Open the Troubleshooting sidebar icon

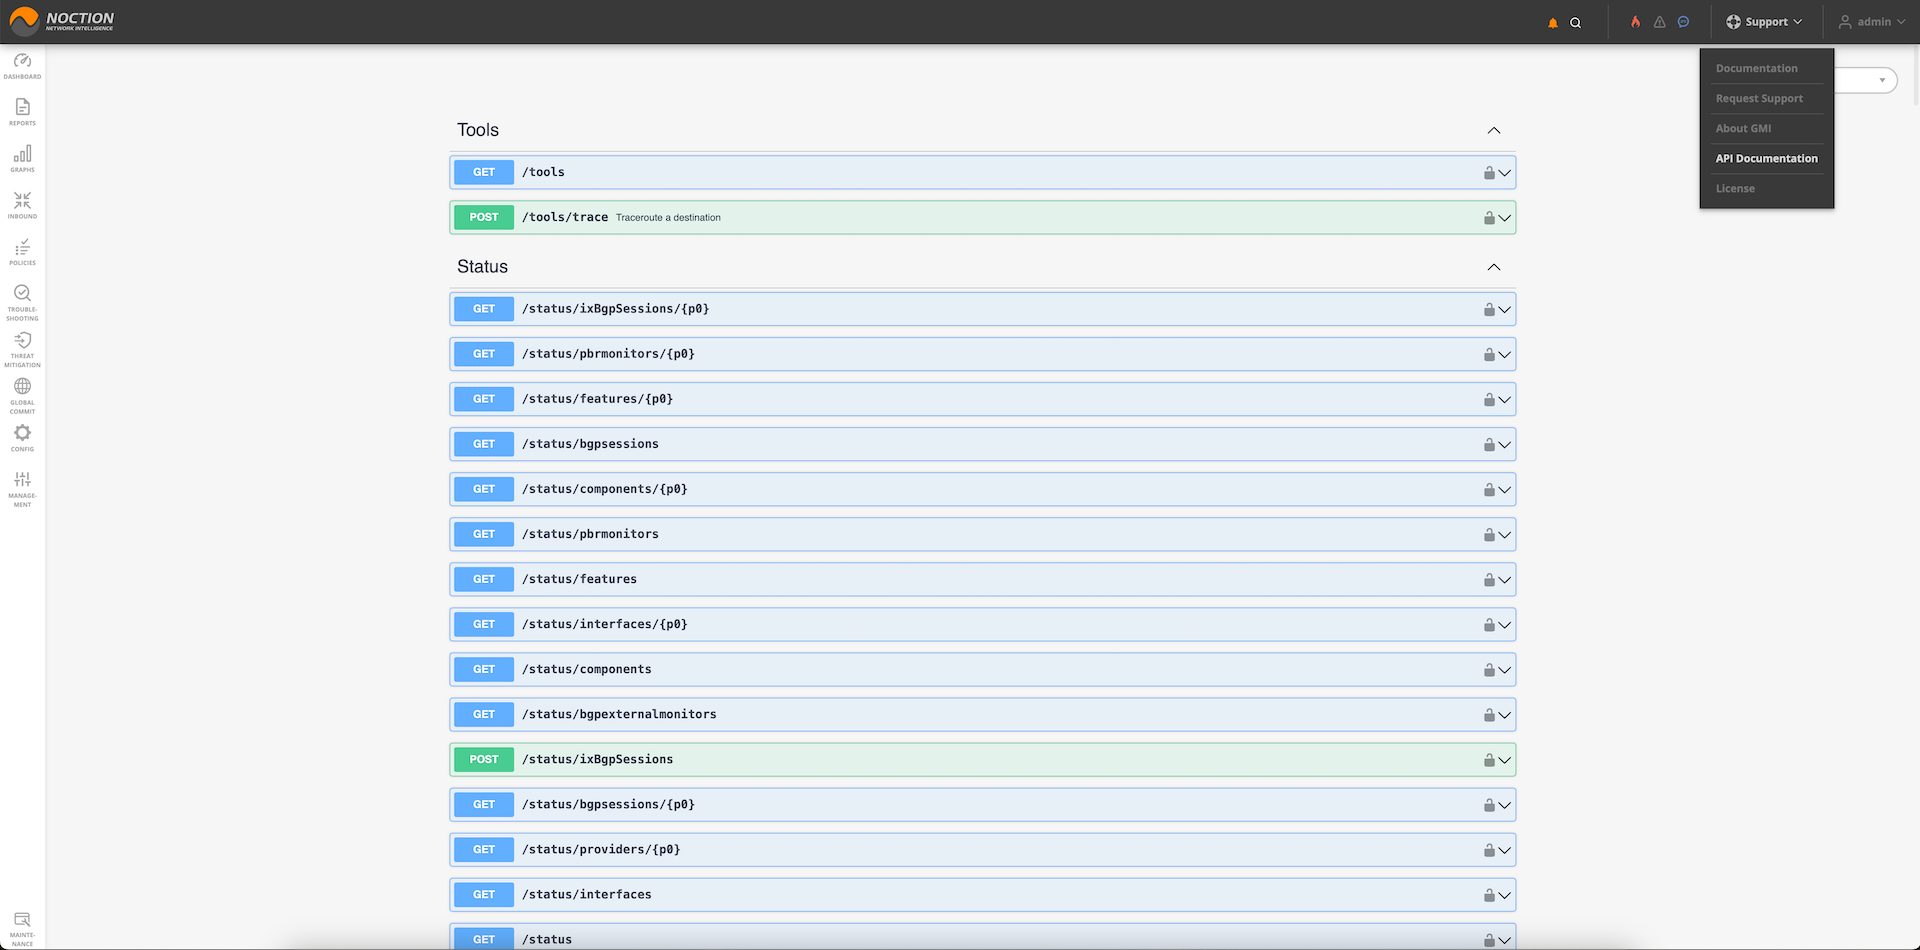pos(22,302)
